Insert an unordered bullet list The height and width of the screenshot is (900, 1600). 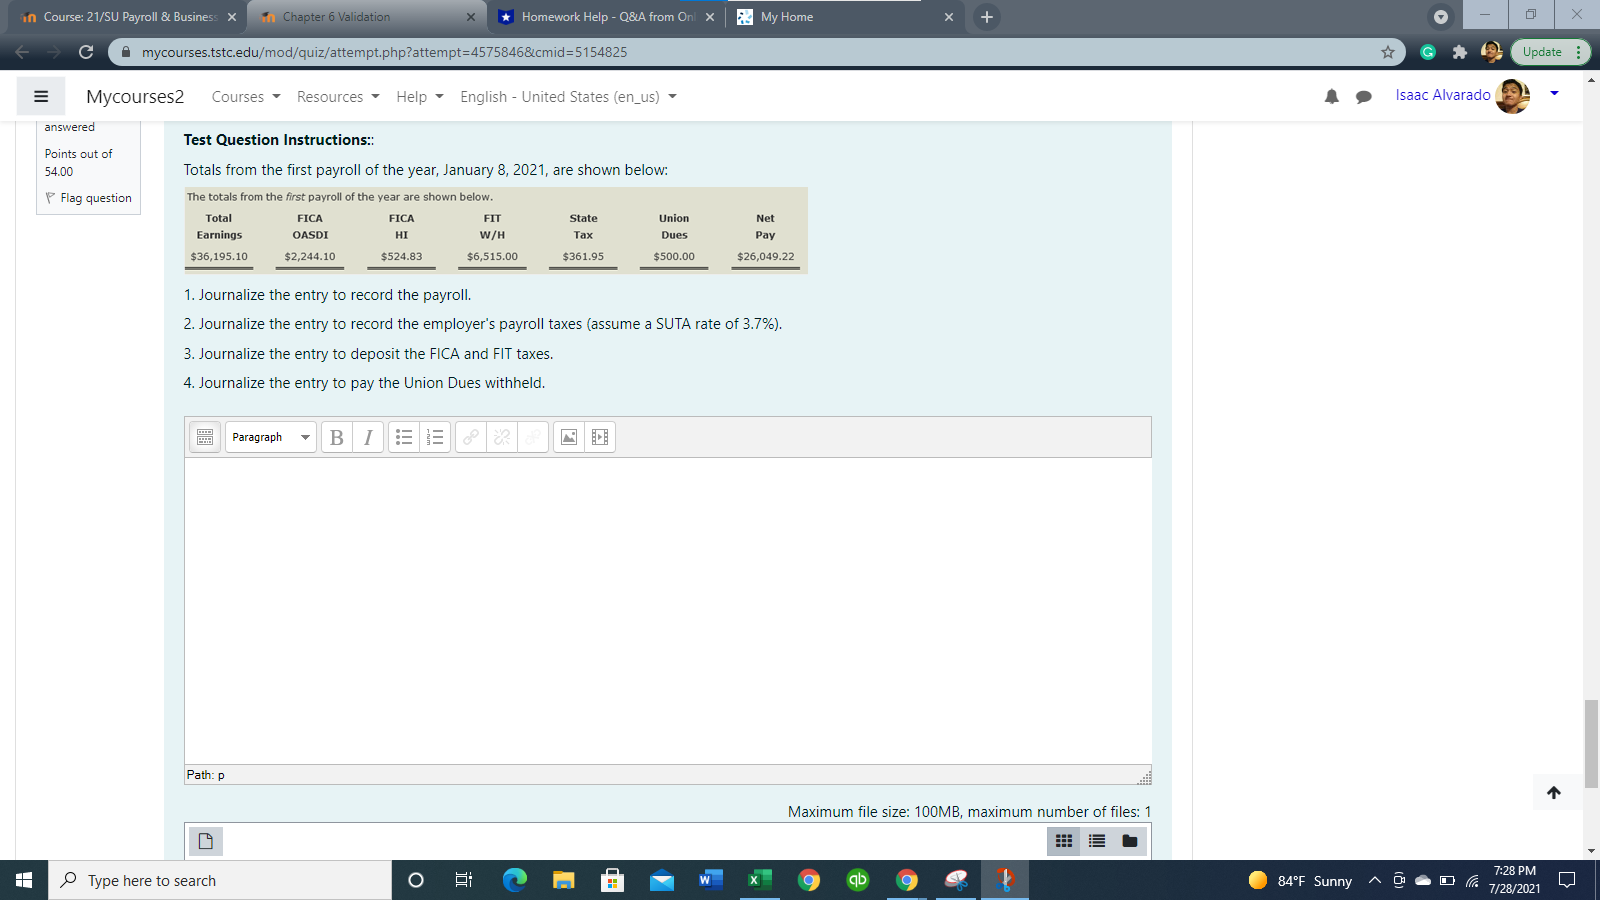click(404, 436)
